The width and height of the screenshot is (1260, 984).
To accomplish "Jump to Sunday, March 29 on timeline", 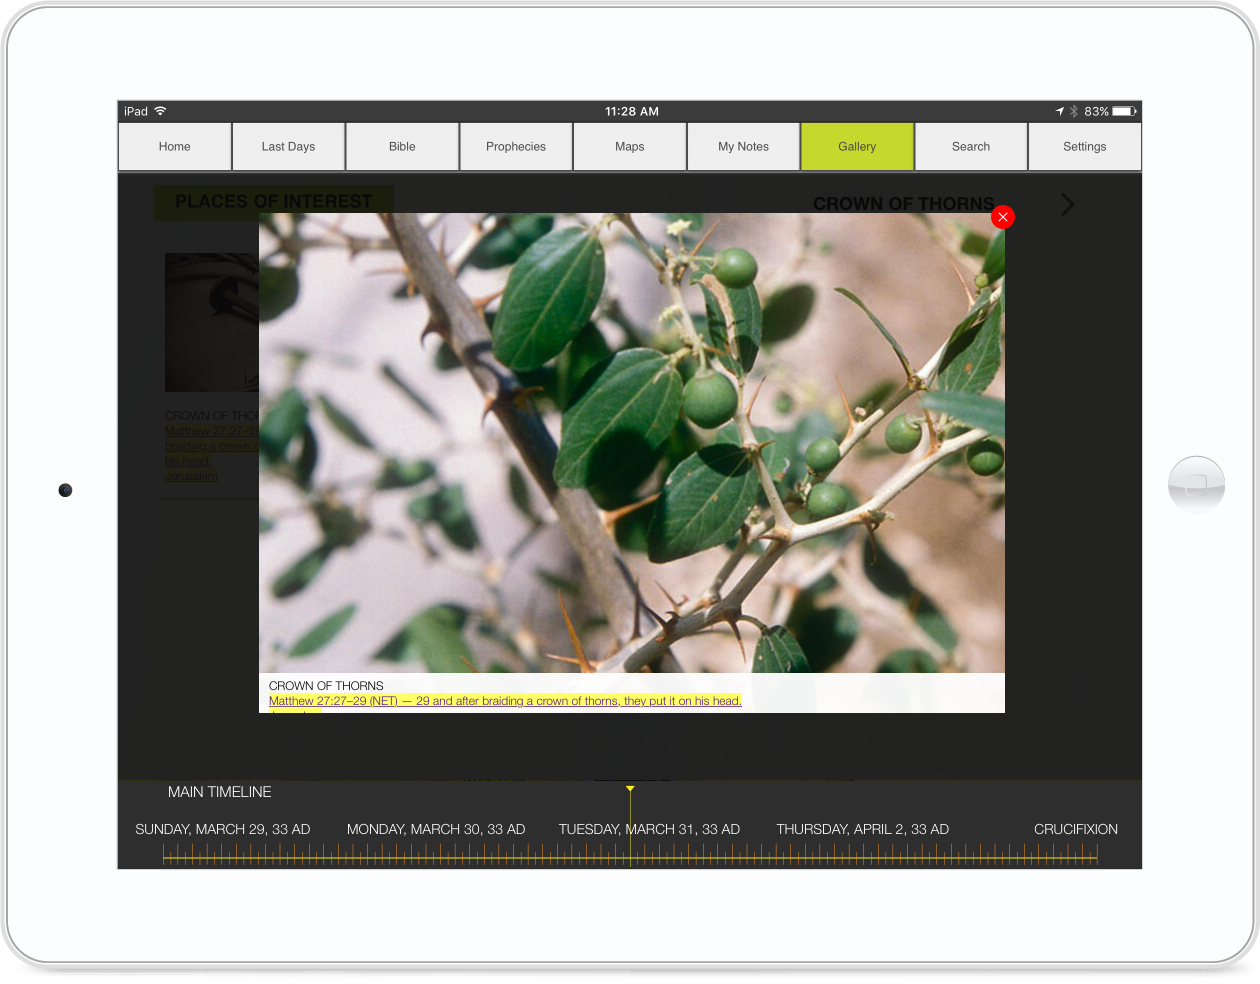I will tap(223, 829).
